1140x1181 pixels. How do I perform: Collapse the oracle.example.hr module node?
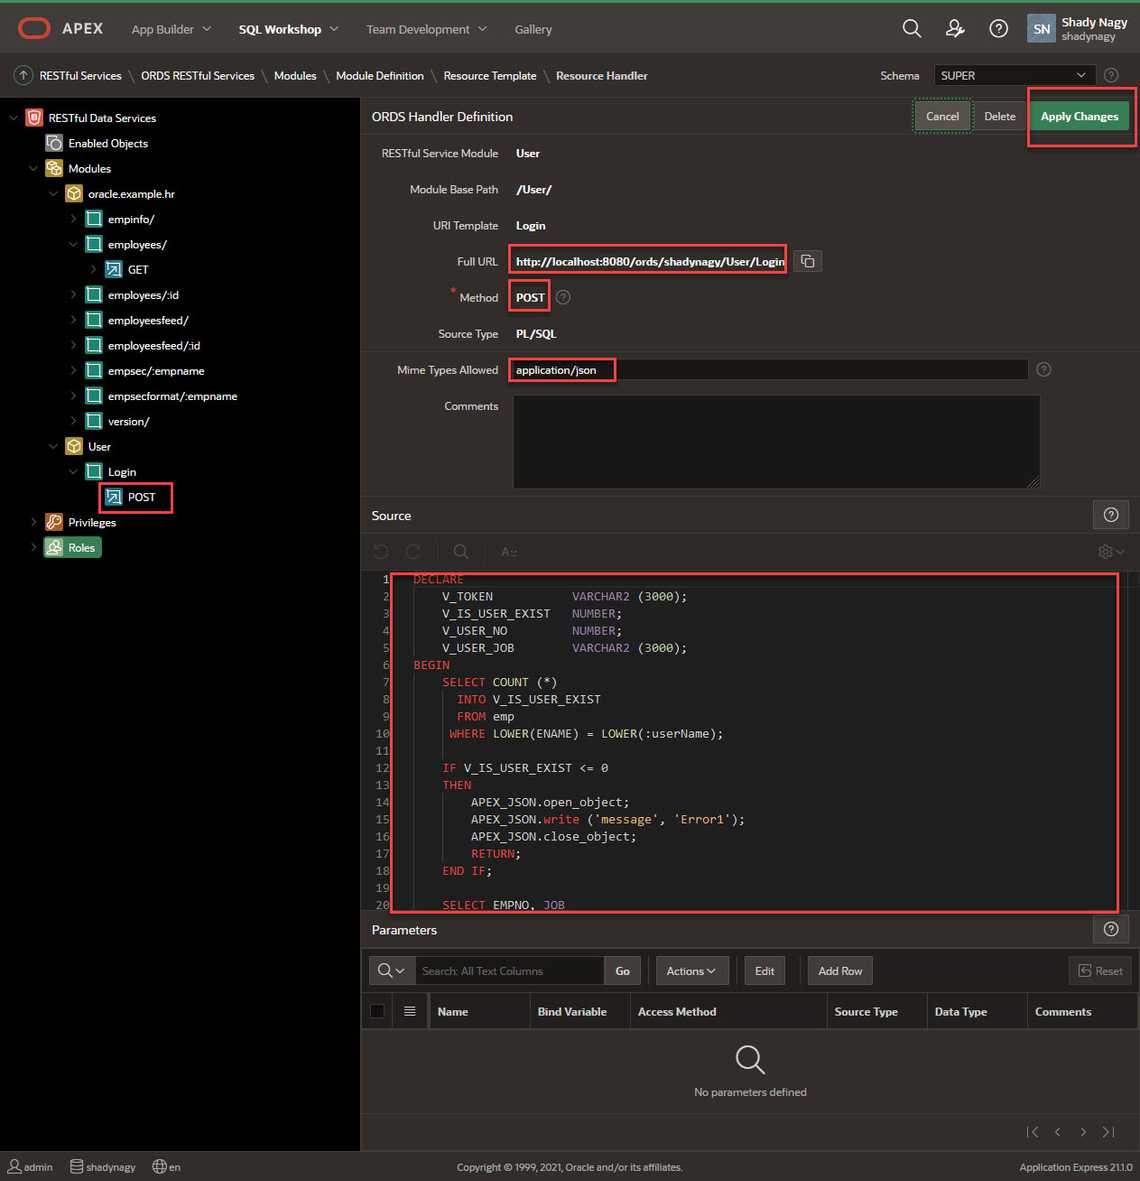pyautogui.click(x=53, y=194)
